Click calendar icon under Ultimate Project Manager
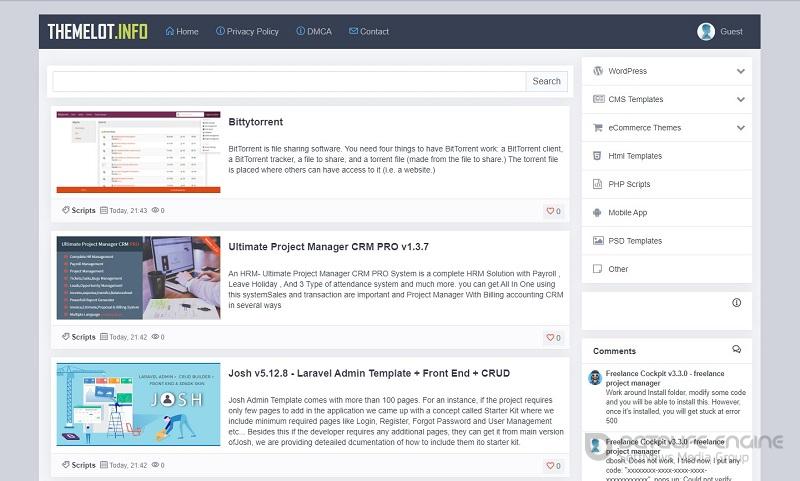 coord(104,337)
